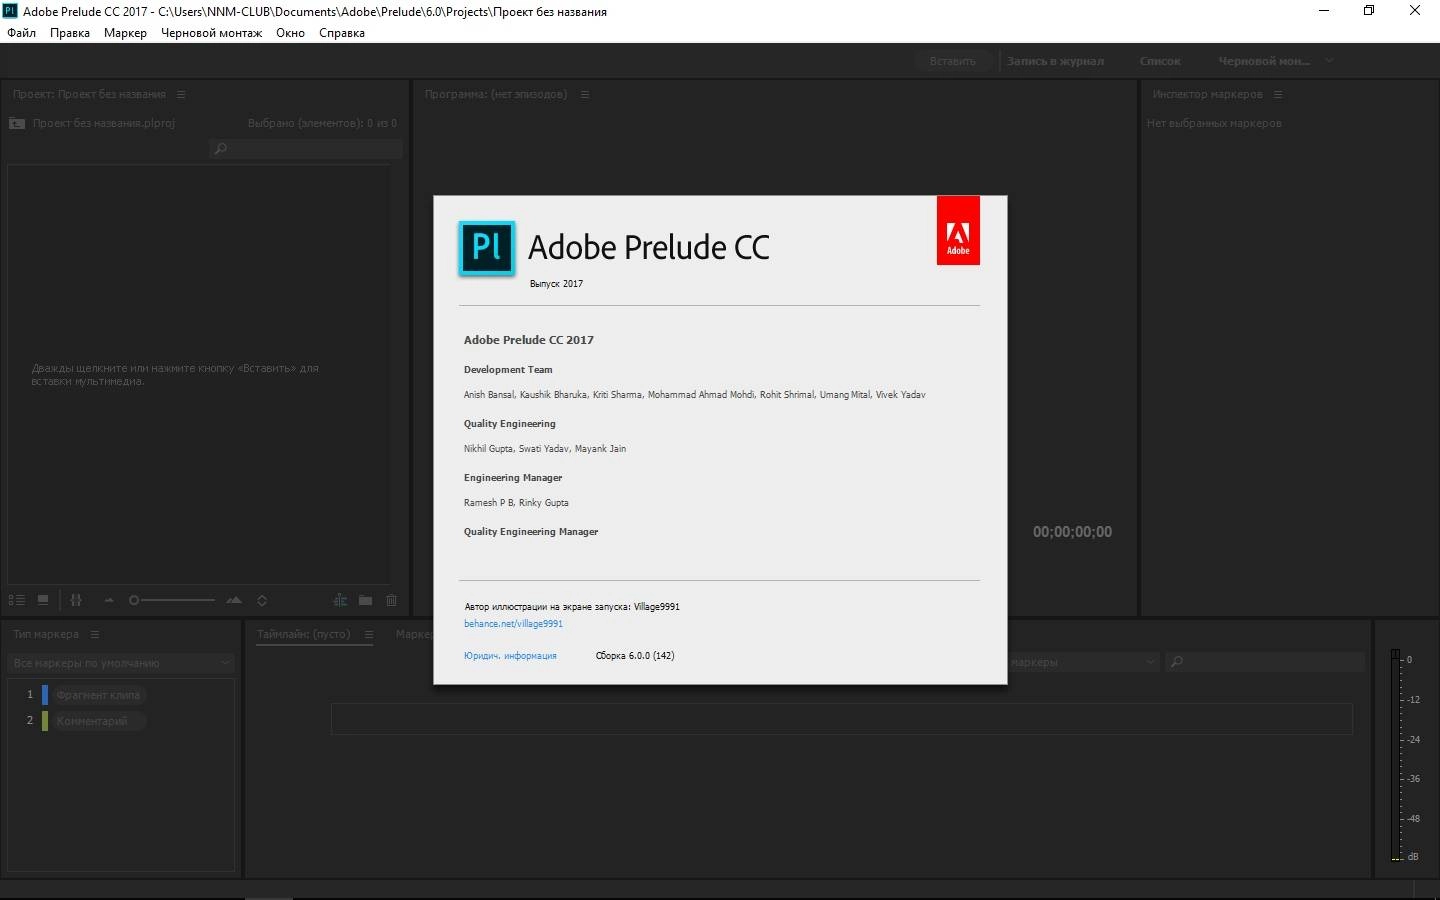This screenshot has height=900, width=1440.
Task: Switch project panel to thumbnail view
Action: click(x=43, y=600)
